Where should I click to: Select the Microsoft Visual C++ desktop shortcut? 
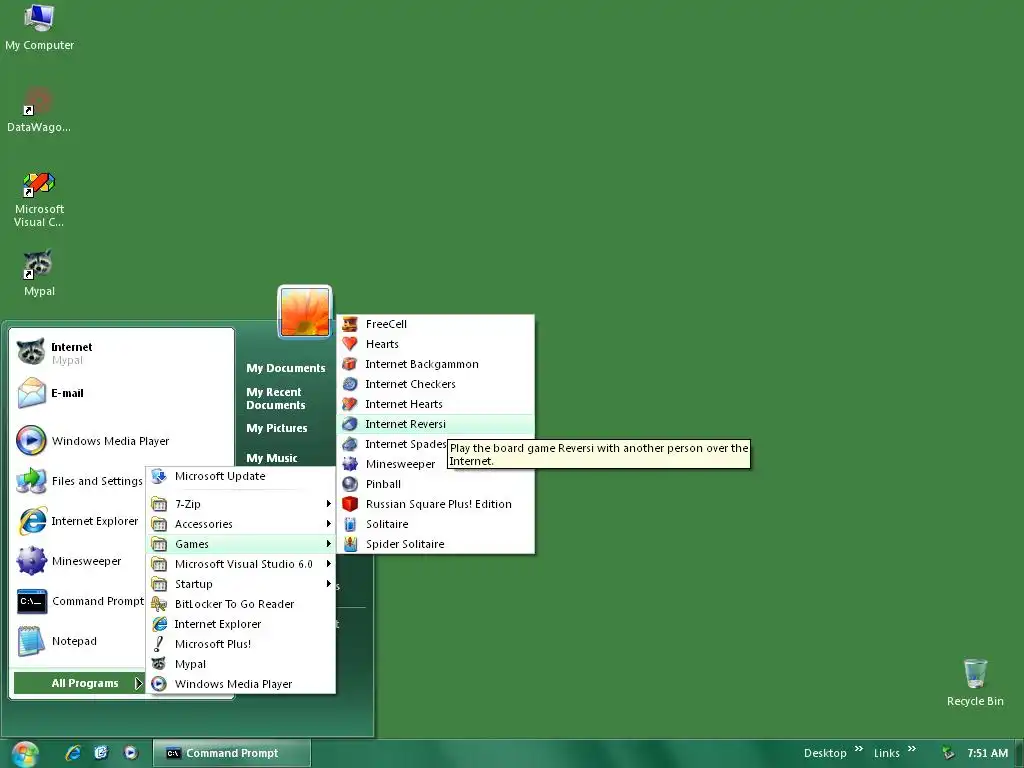[x=39, y=199]
